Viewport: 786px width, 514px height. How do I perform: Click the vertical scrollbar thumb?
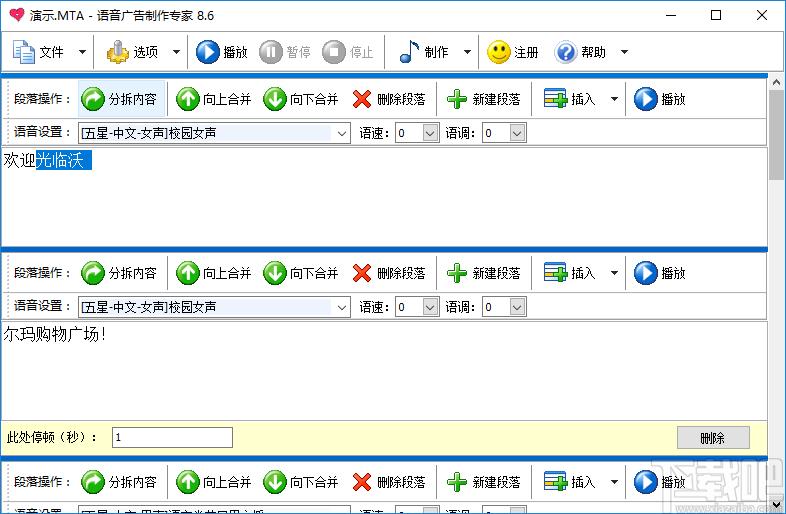tap(776, 134)
